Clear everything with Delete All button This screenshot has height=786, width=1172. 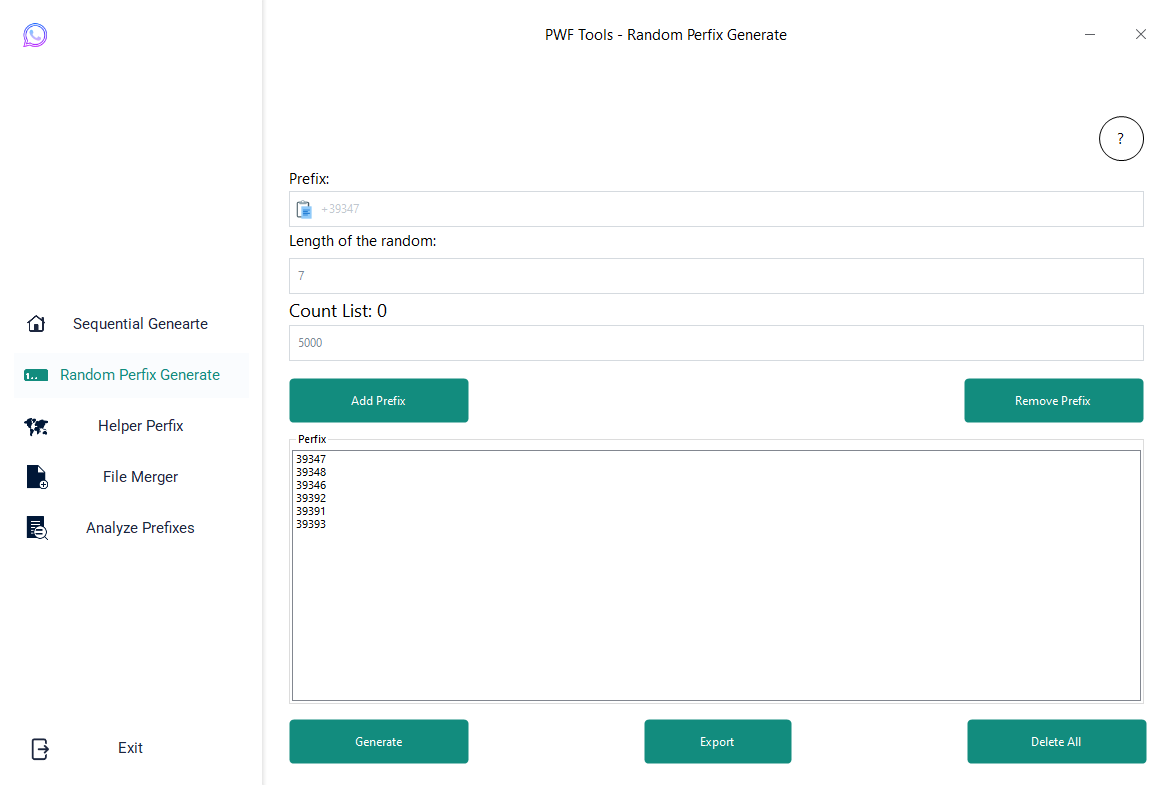[x=1056, y=741]
